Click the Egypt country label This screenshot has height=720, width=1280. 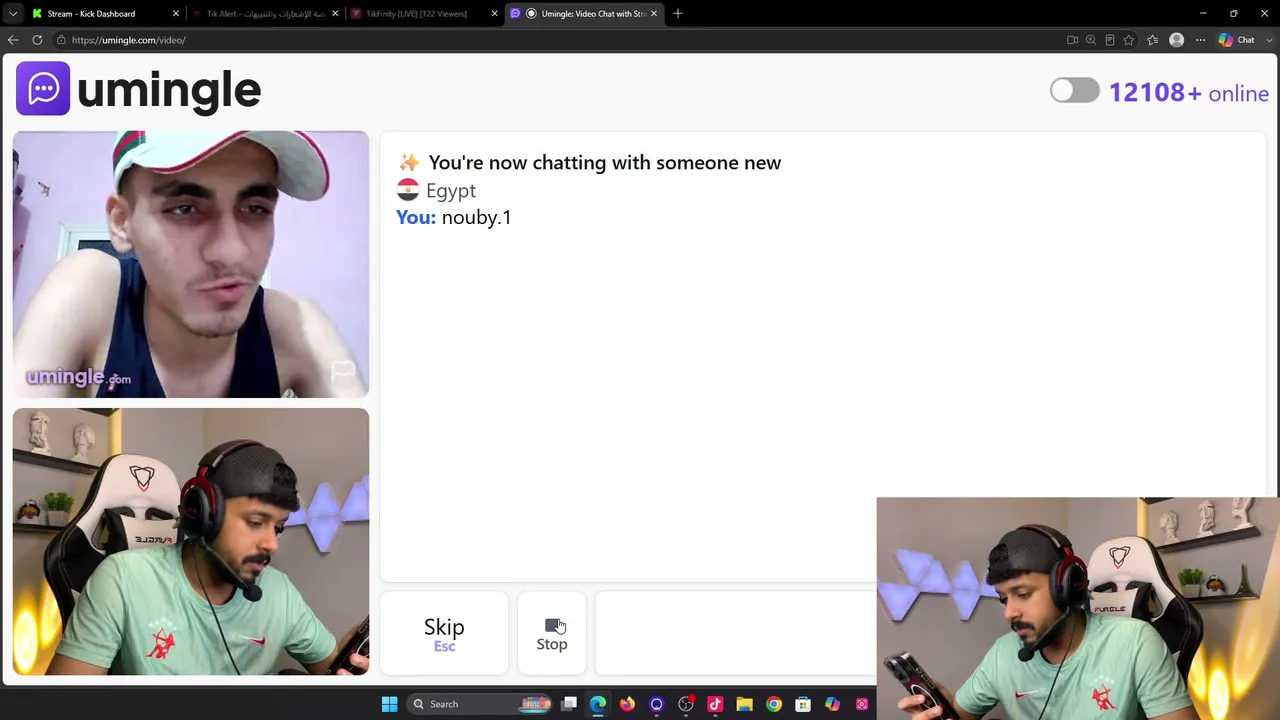451,190
